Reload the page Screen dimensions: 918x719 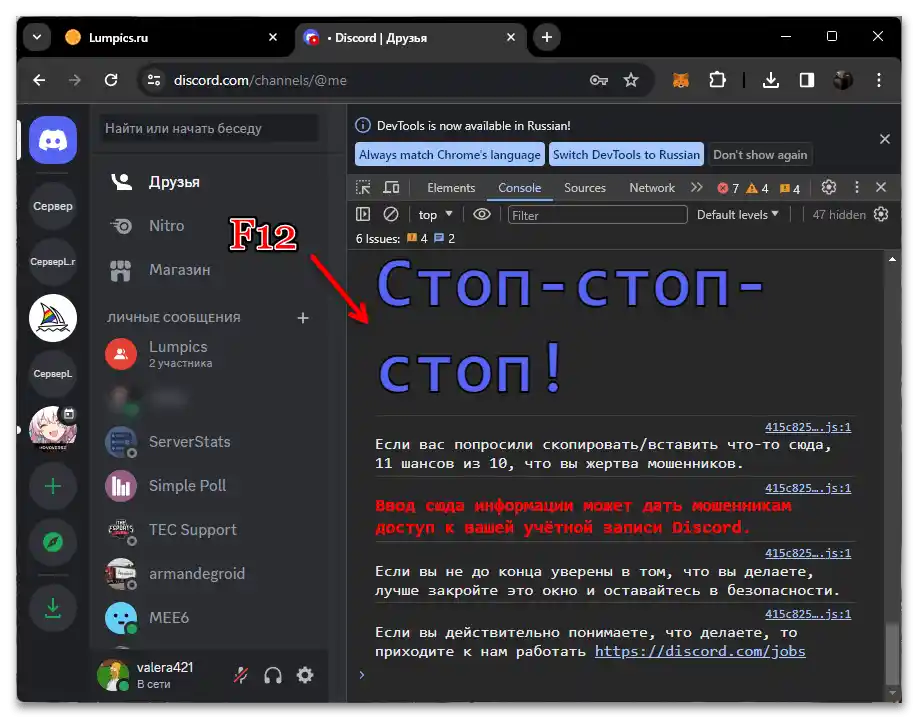coord(111,80)
